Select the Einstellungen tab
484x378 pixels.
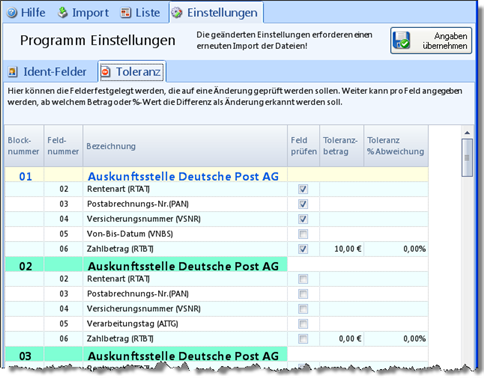(x=216, y=13)
